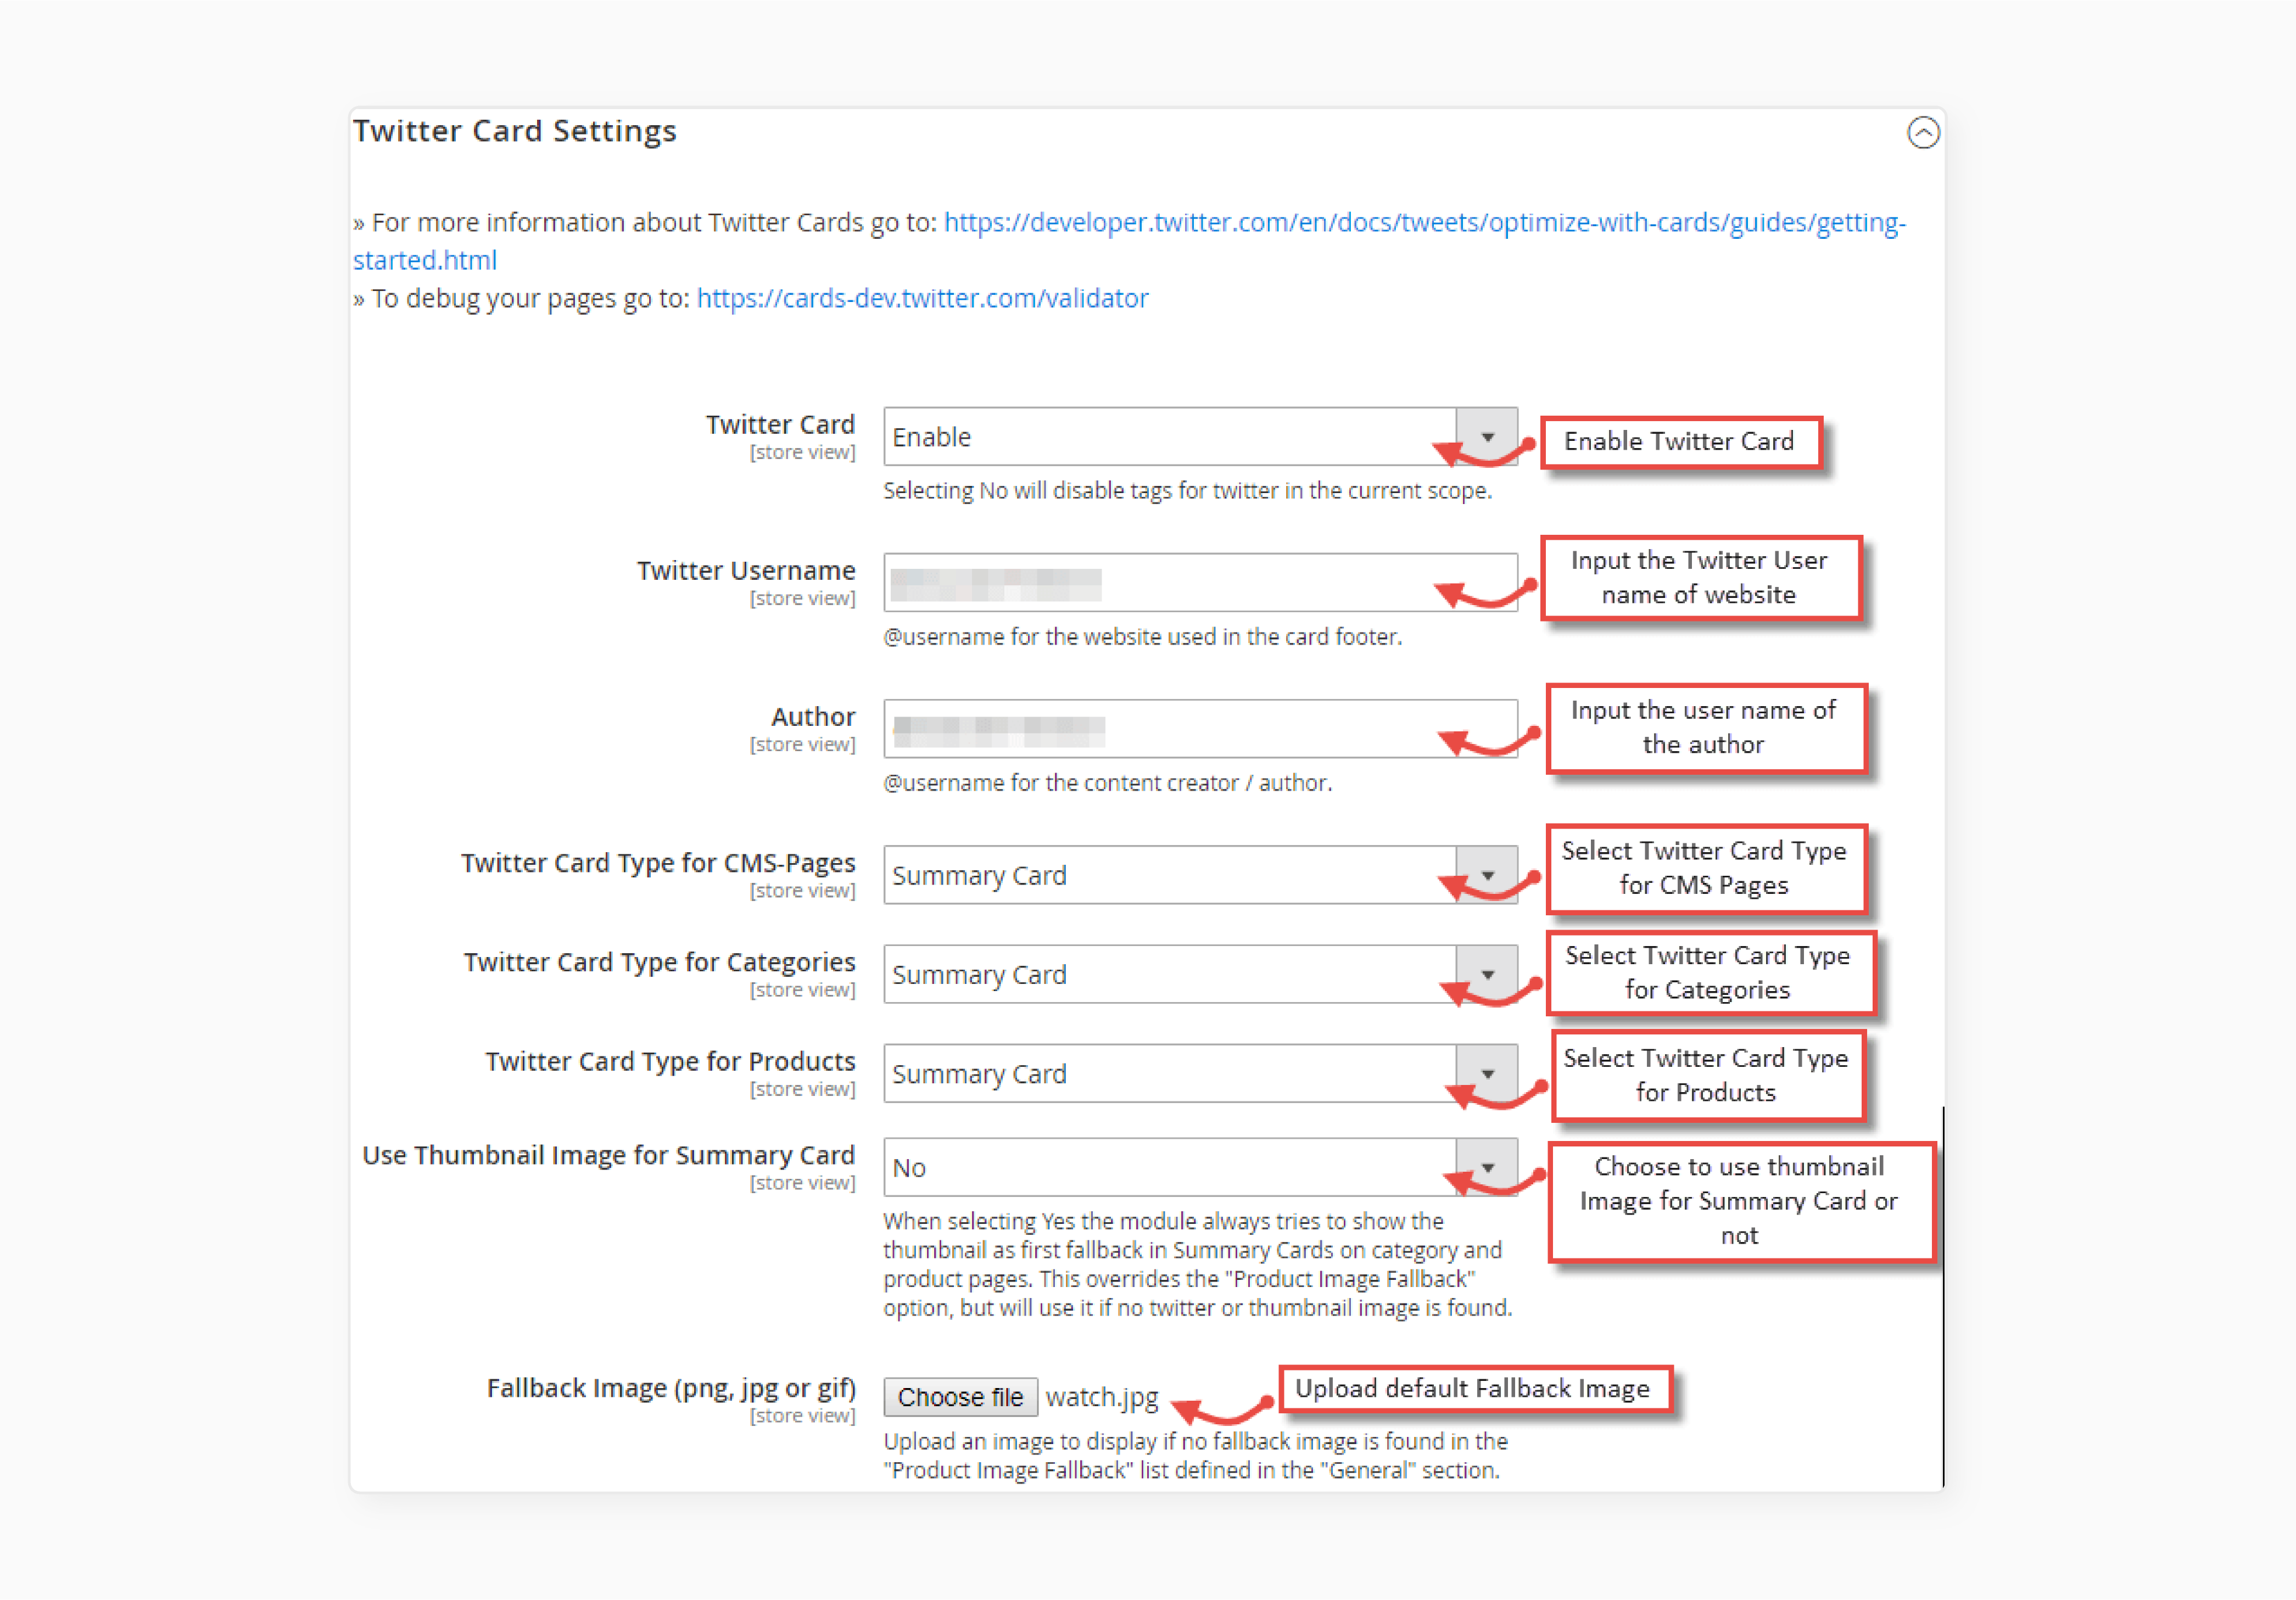Click Choose file for Fallback Image

tap(960, 1397)
